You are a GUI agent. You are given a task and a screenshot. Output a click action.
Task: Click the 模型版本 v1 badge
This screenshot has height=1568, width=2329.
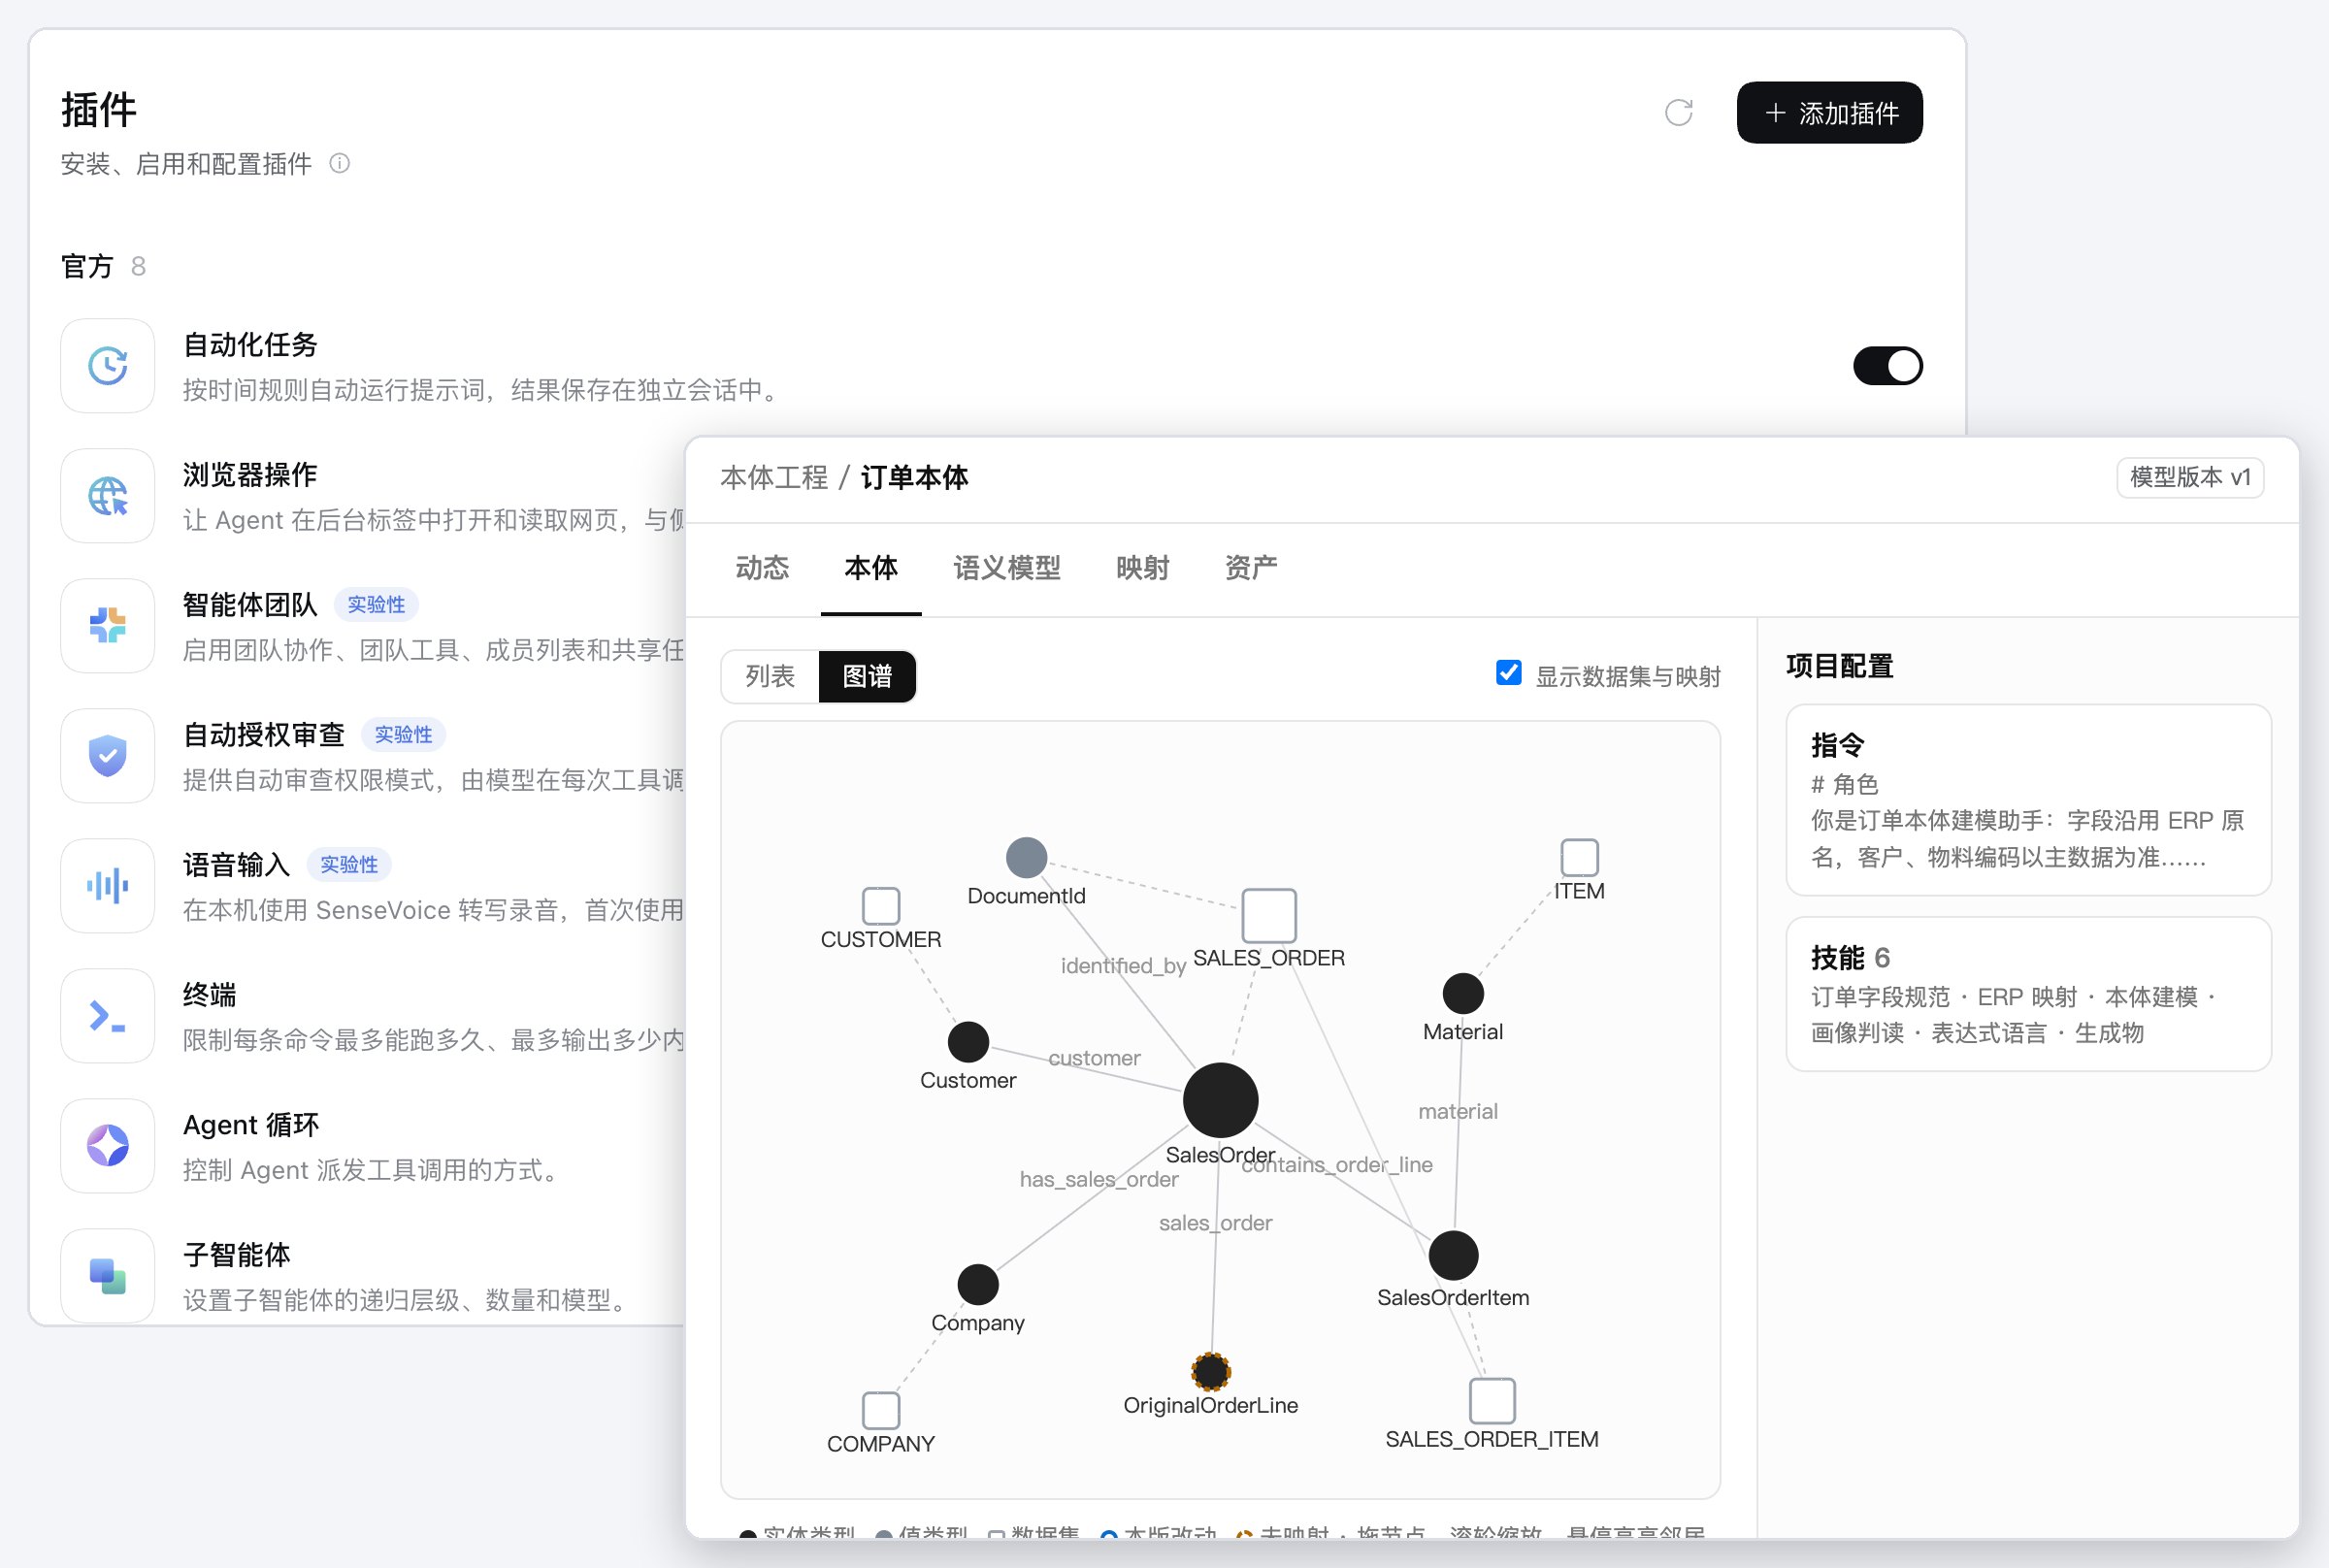[2190, 477]
